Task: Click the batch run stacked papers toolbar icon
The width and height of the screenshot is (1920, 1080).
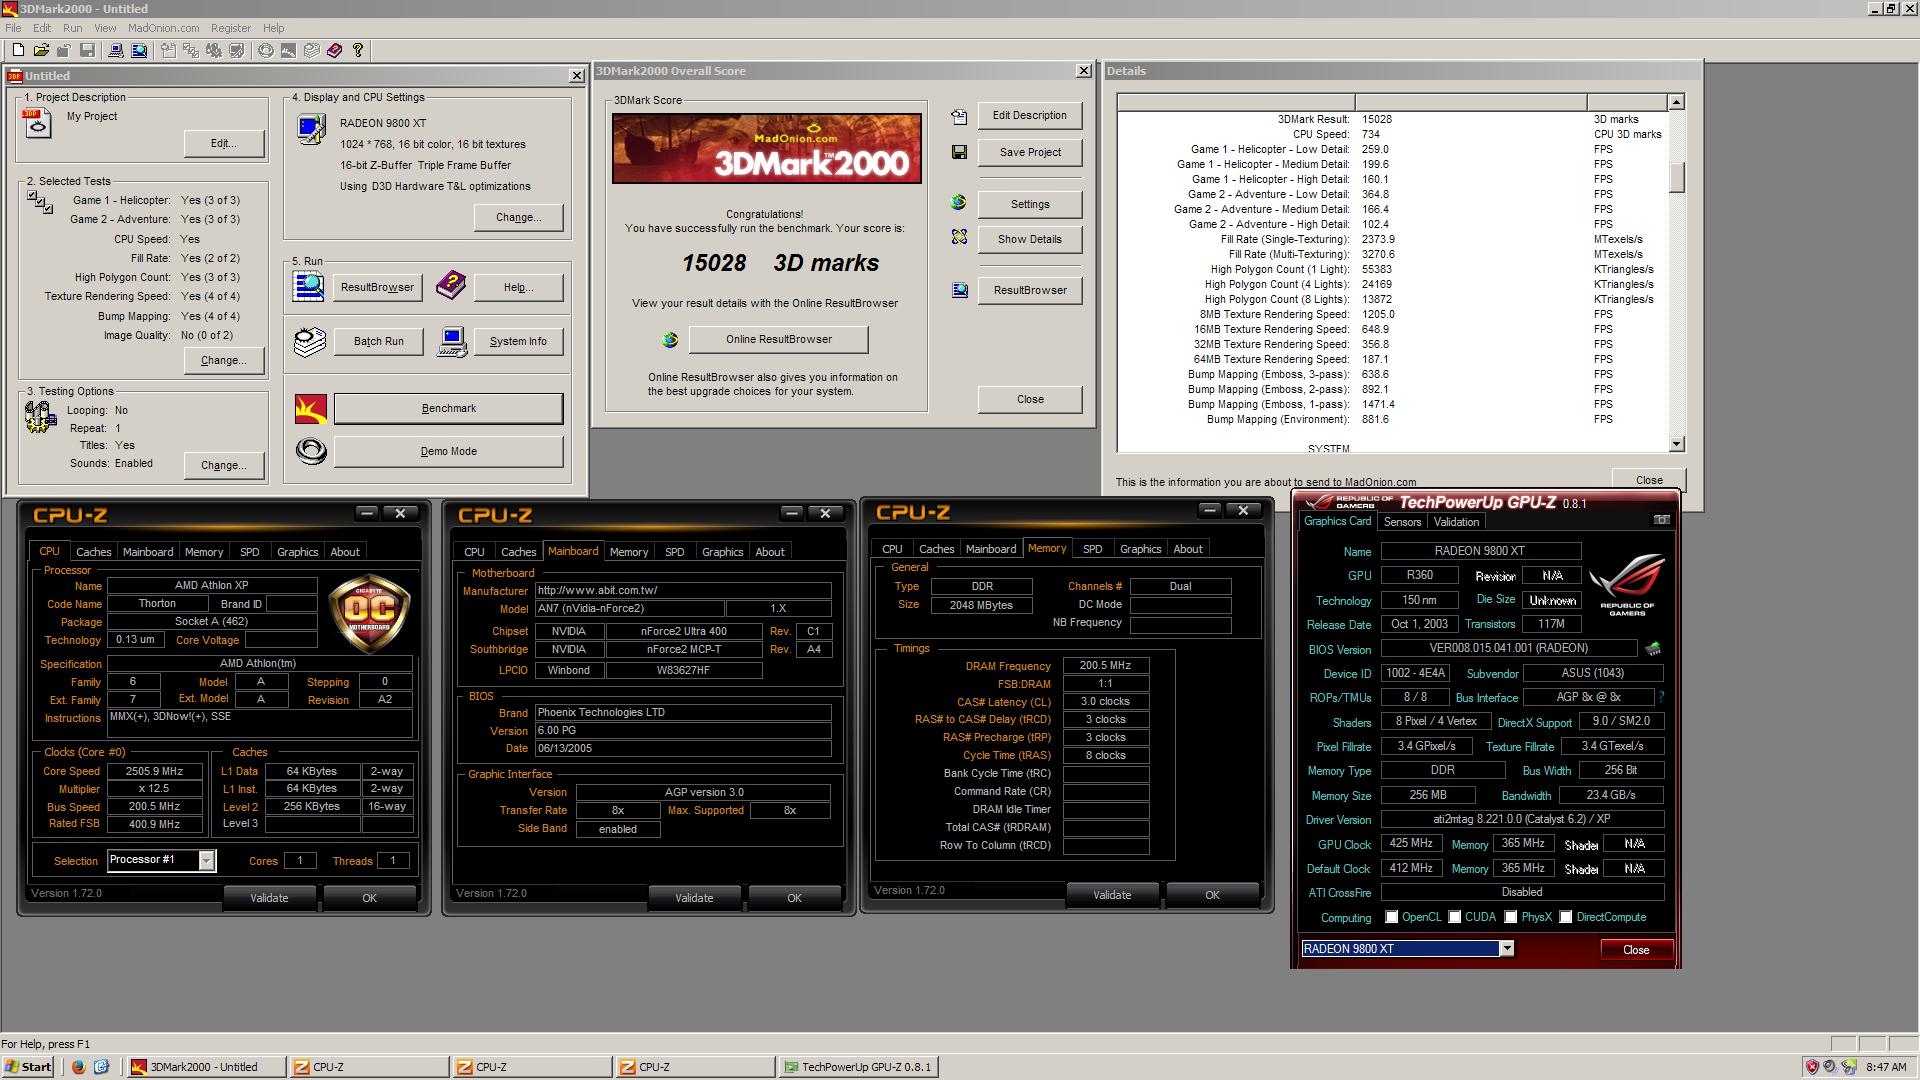Action: click(x=311, y=50)
